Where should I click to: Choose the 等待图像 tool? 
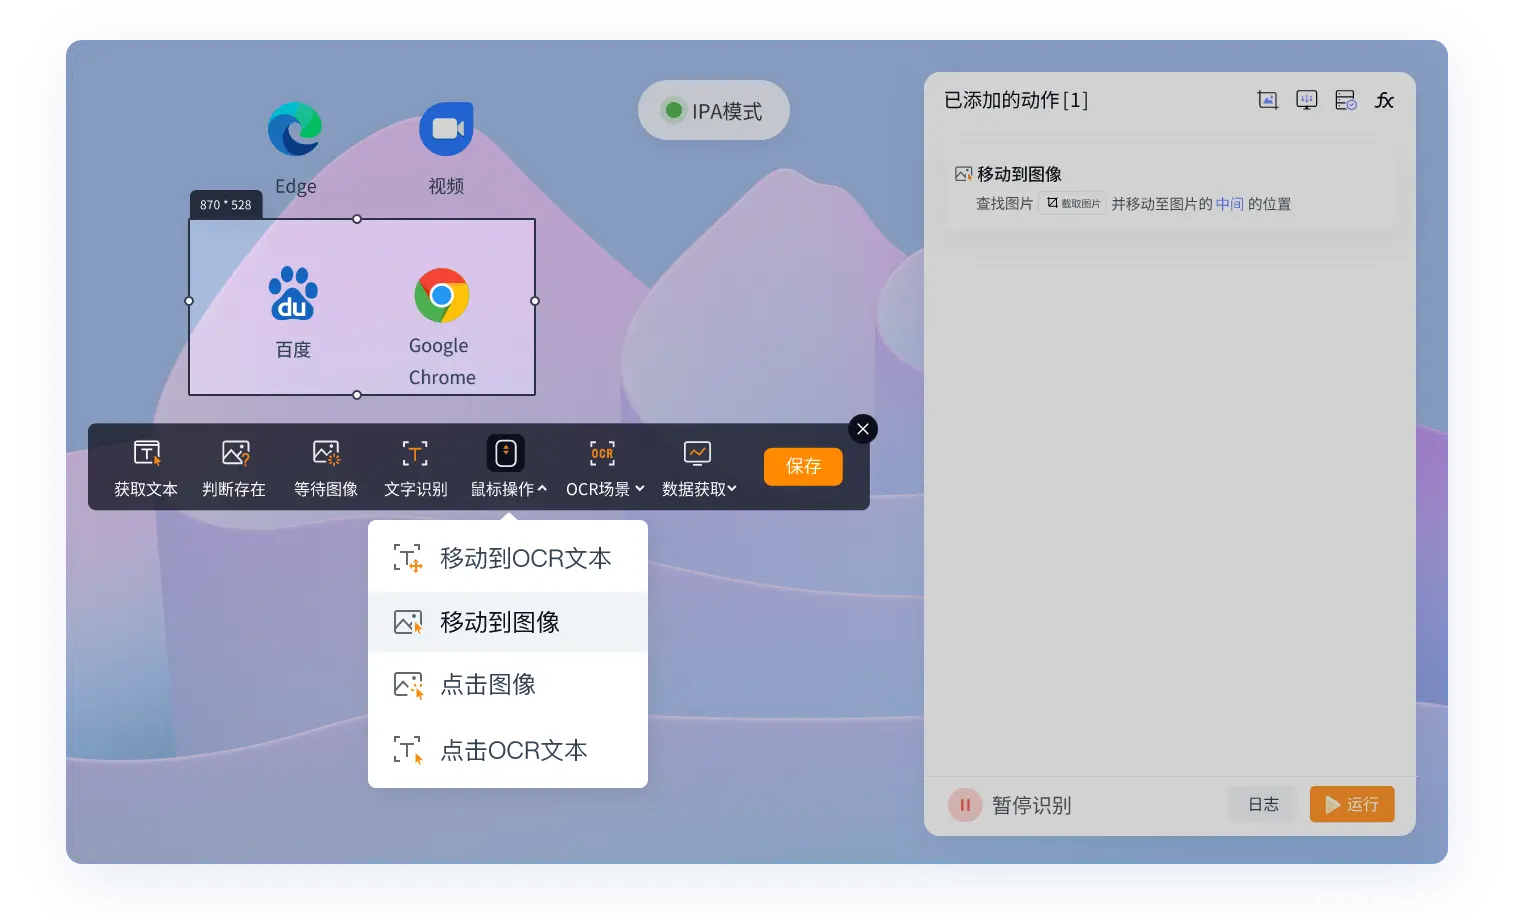point(326,468)
